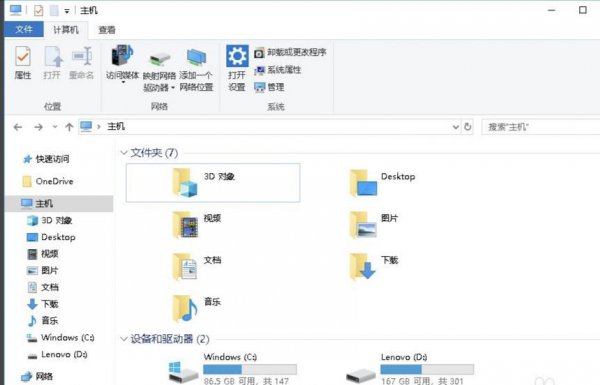Click 管理 in the ribbon

269,87
